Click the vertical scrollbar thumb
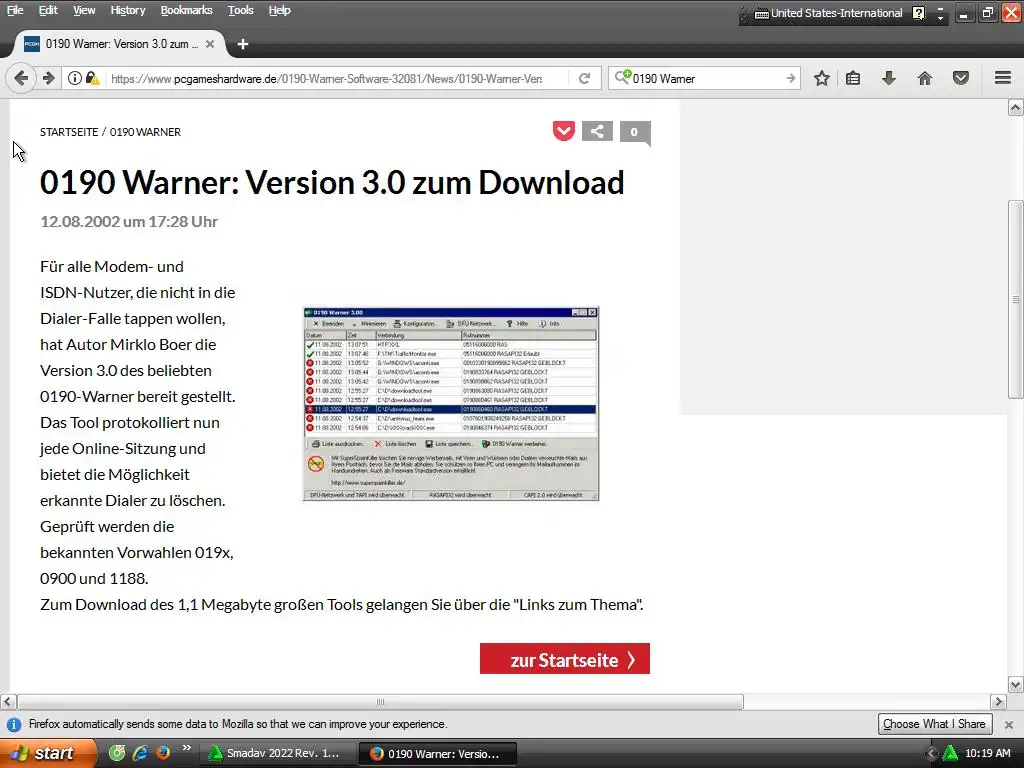1024x768 pixels. [x=1016, y=300]
